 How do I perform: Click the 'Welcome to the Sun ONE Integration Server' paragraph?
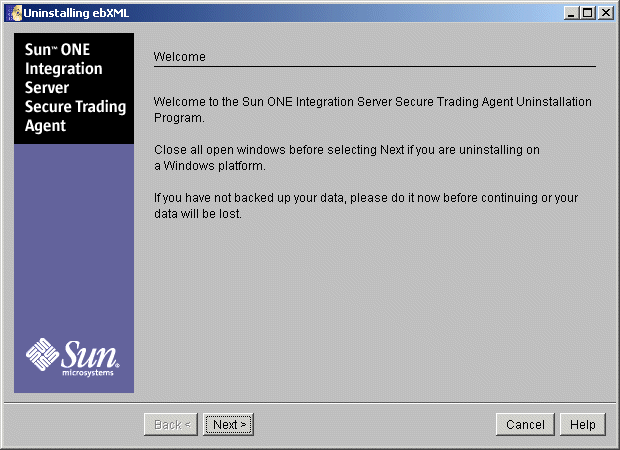[372, 110]
